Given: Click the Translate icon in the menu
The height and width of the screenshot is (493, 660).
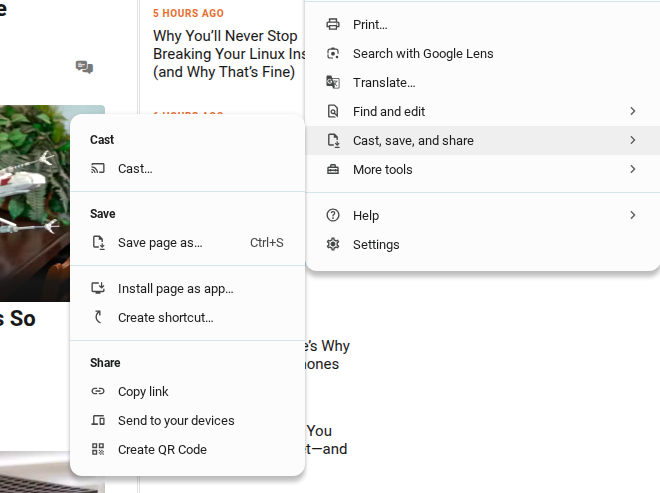Looking at the screenshot, I should click(x=333, y=83).
